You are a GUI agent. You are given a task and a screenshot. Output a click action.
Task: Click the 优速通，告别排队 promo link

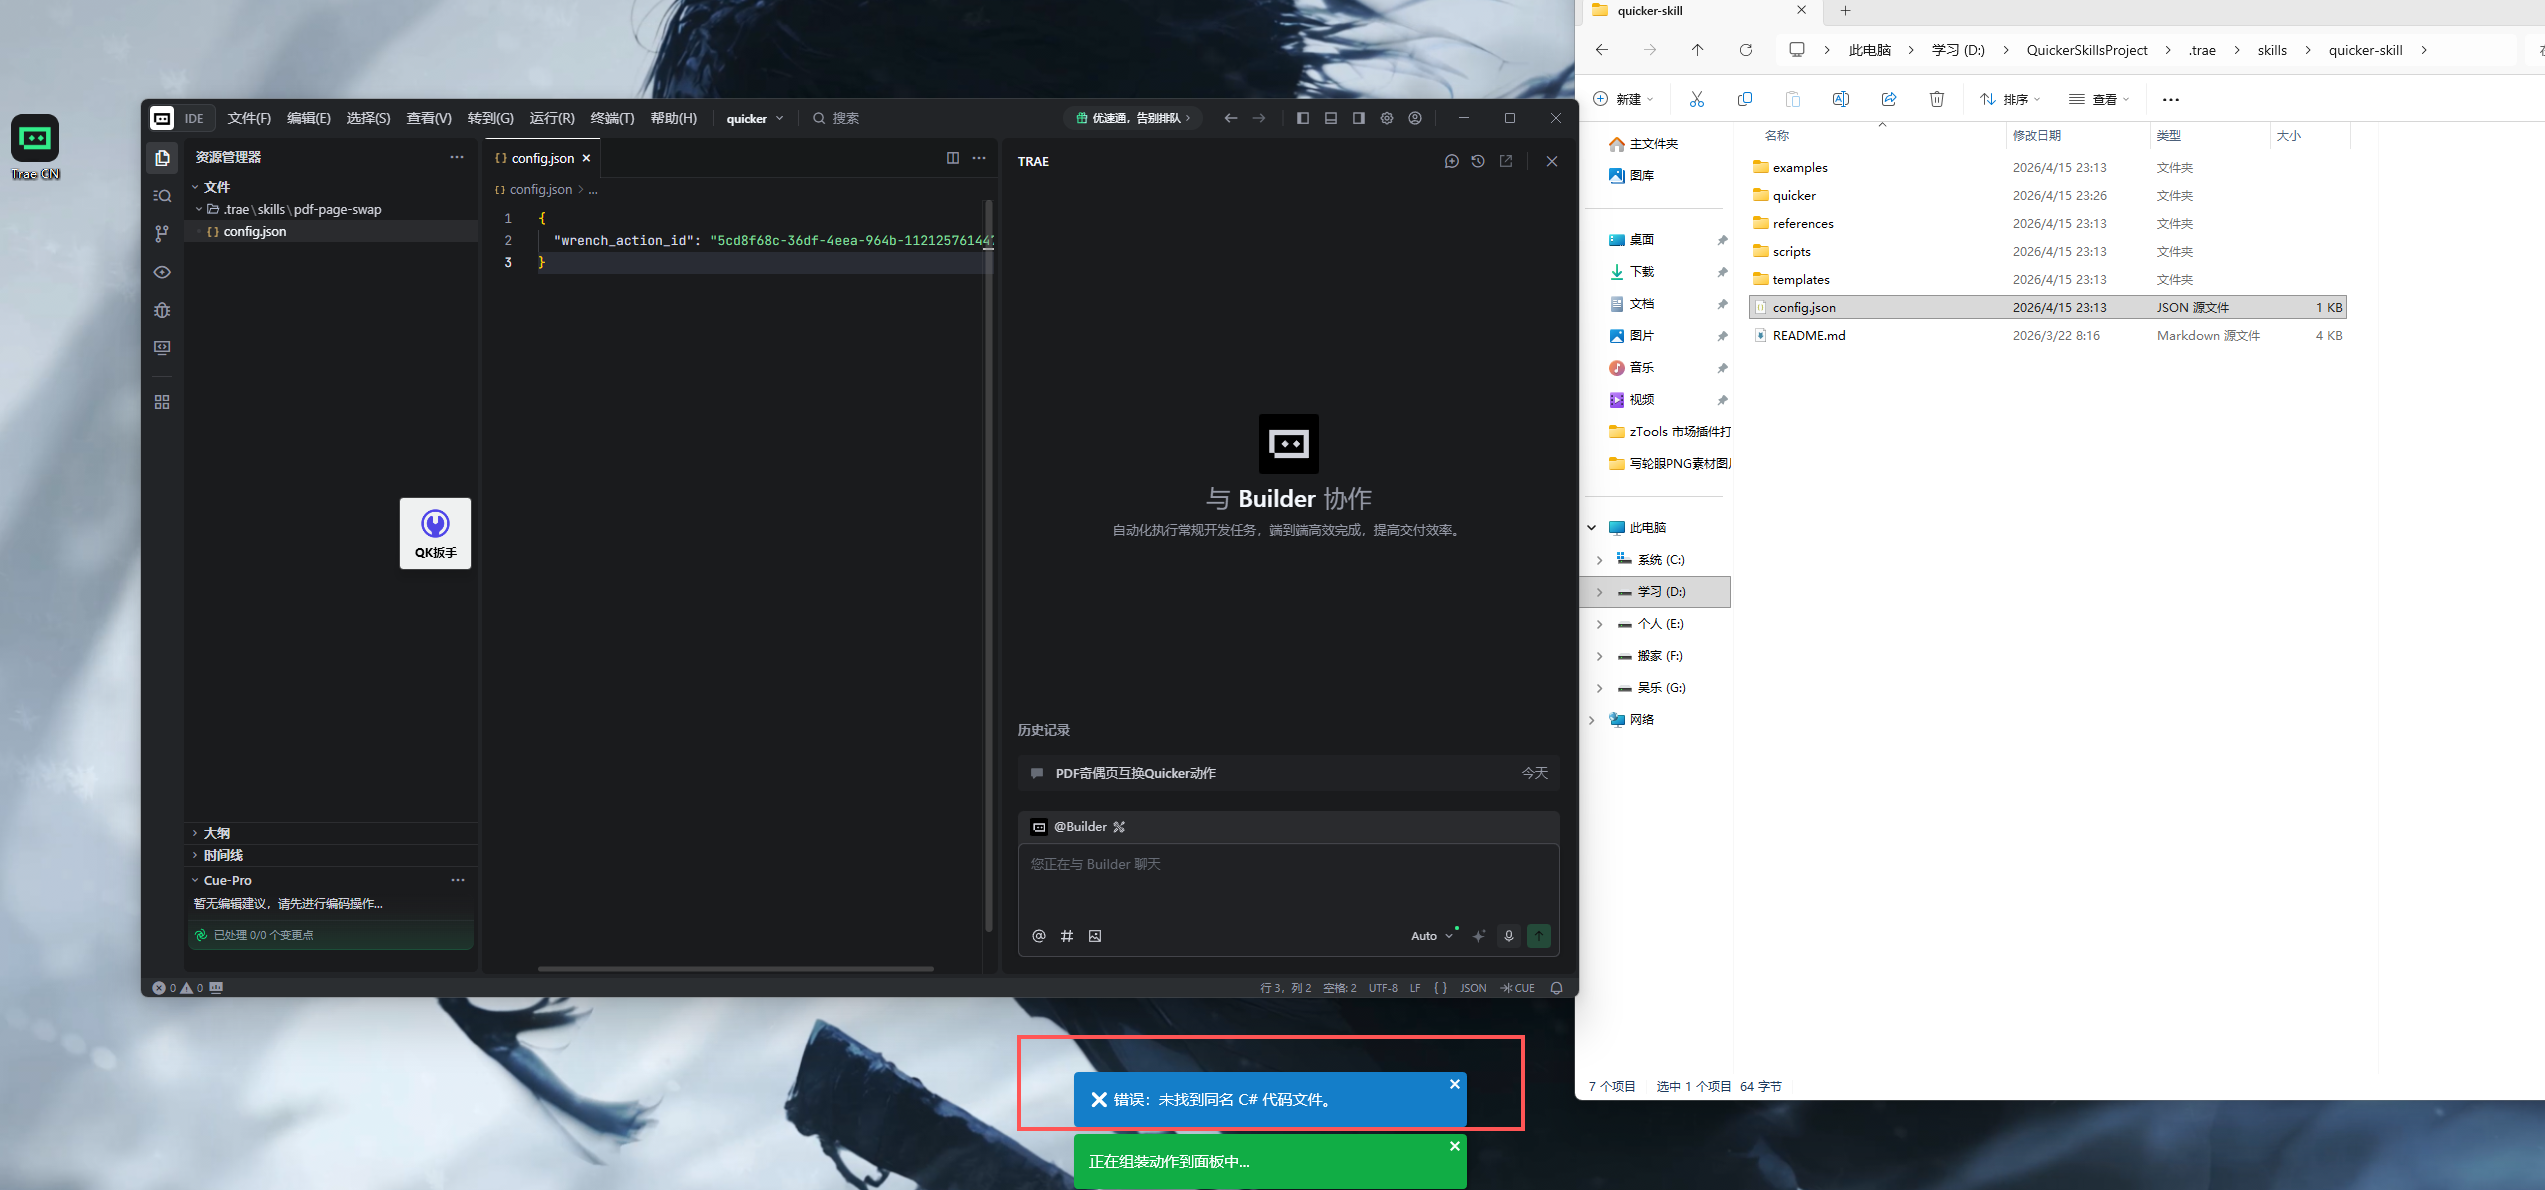pyautogui.click(x=1134, y=118)
